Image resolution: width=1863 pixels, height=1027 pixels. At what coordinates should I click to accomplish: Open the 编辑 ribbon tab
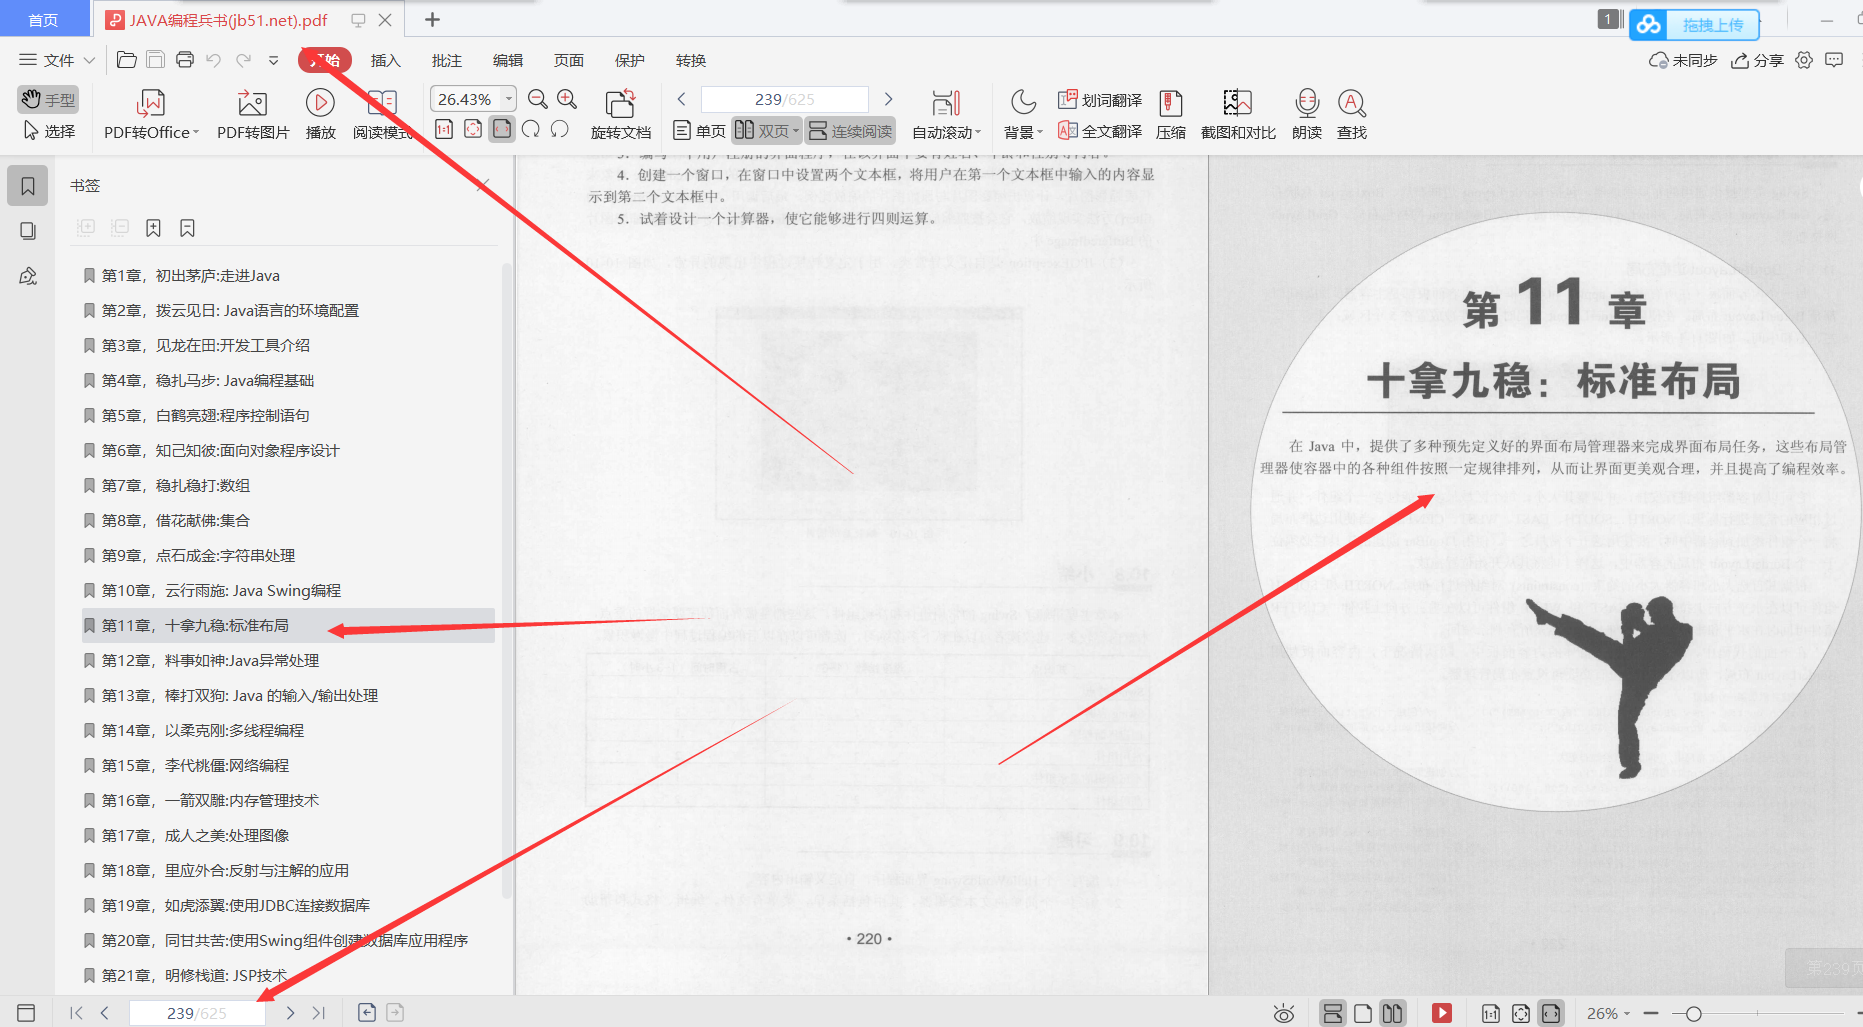point(508,60)
